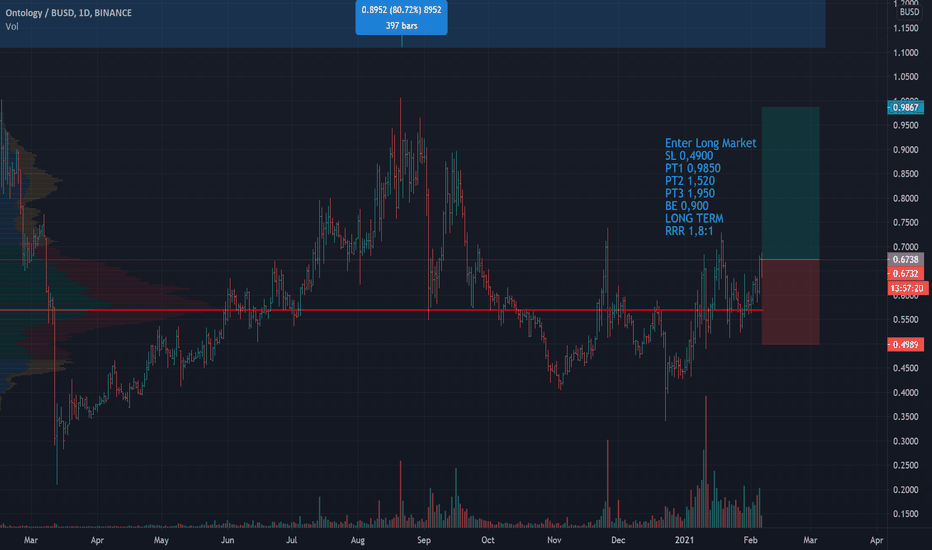This screenshot has width=932, height=550.
Task: Click the 0.8000 price axis tick
Action: point(905,199)
